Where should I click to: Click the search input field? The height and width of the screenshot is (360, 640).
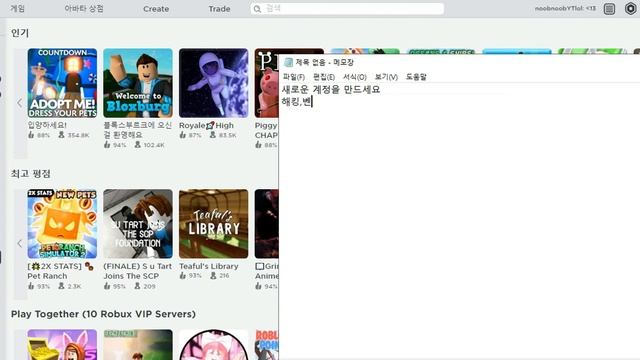[x=347, y=9]
